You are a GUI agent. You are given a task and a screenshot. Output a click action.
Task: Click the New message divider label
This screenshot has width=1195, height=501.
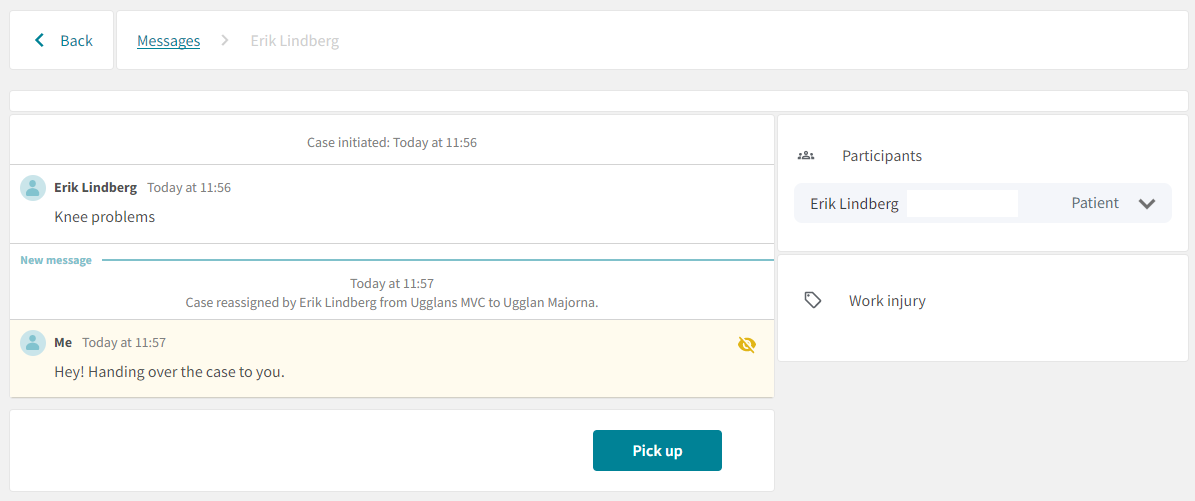[56, 261]
